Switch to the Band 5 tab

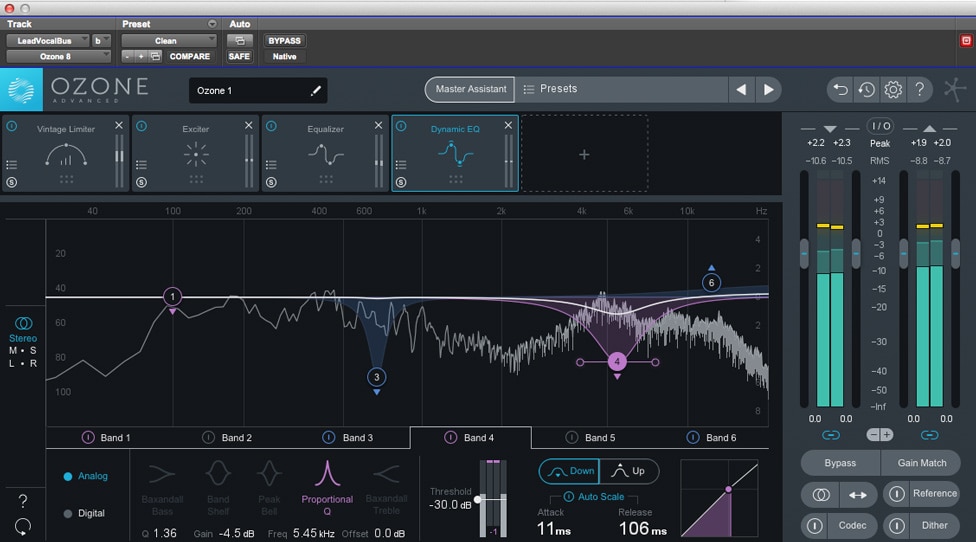click(591, 437)
